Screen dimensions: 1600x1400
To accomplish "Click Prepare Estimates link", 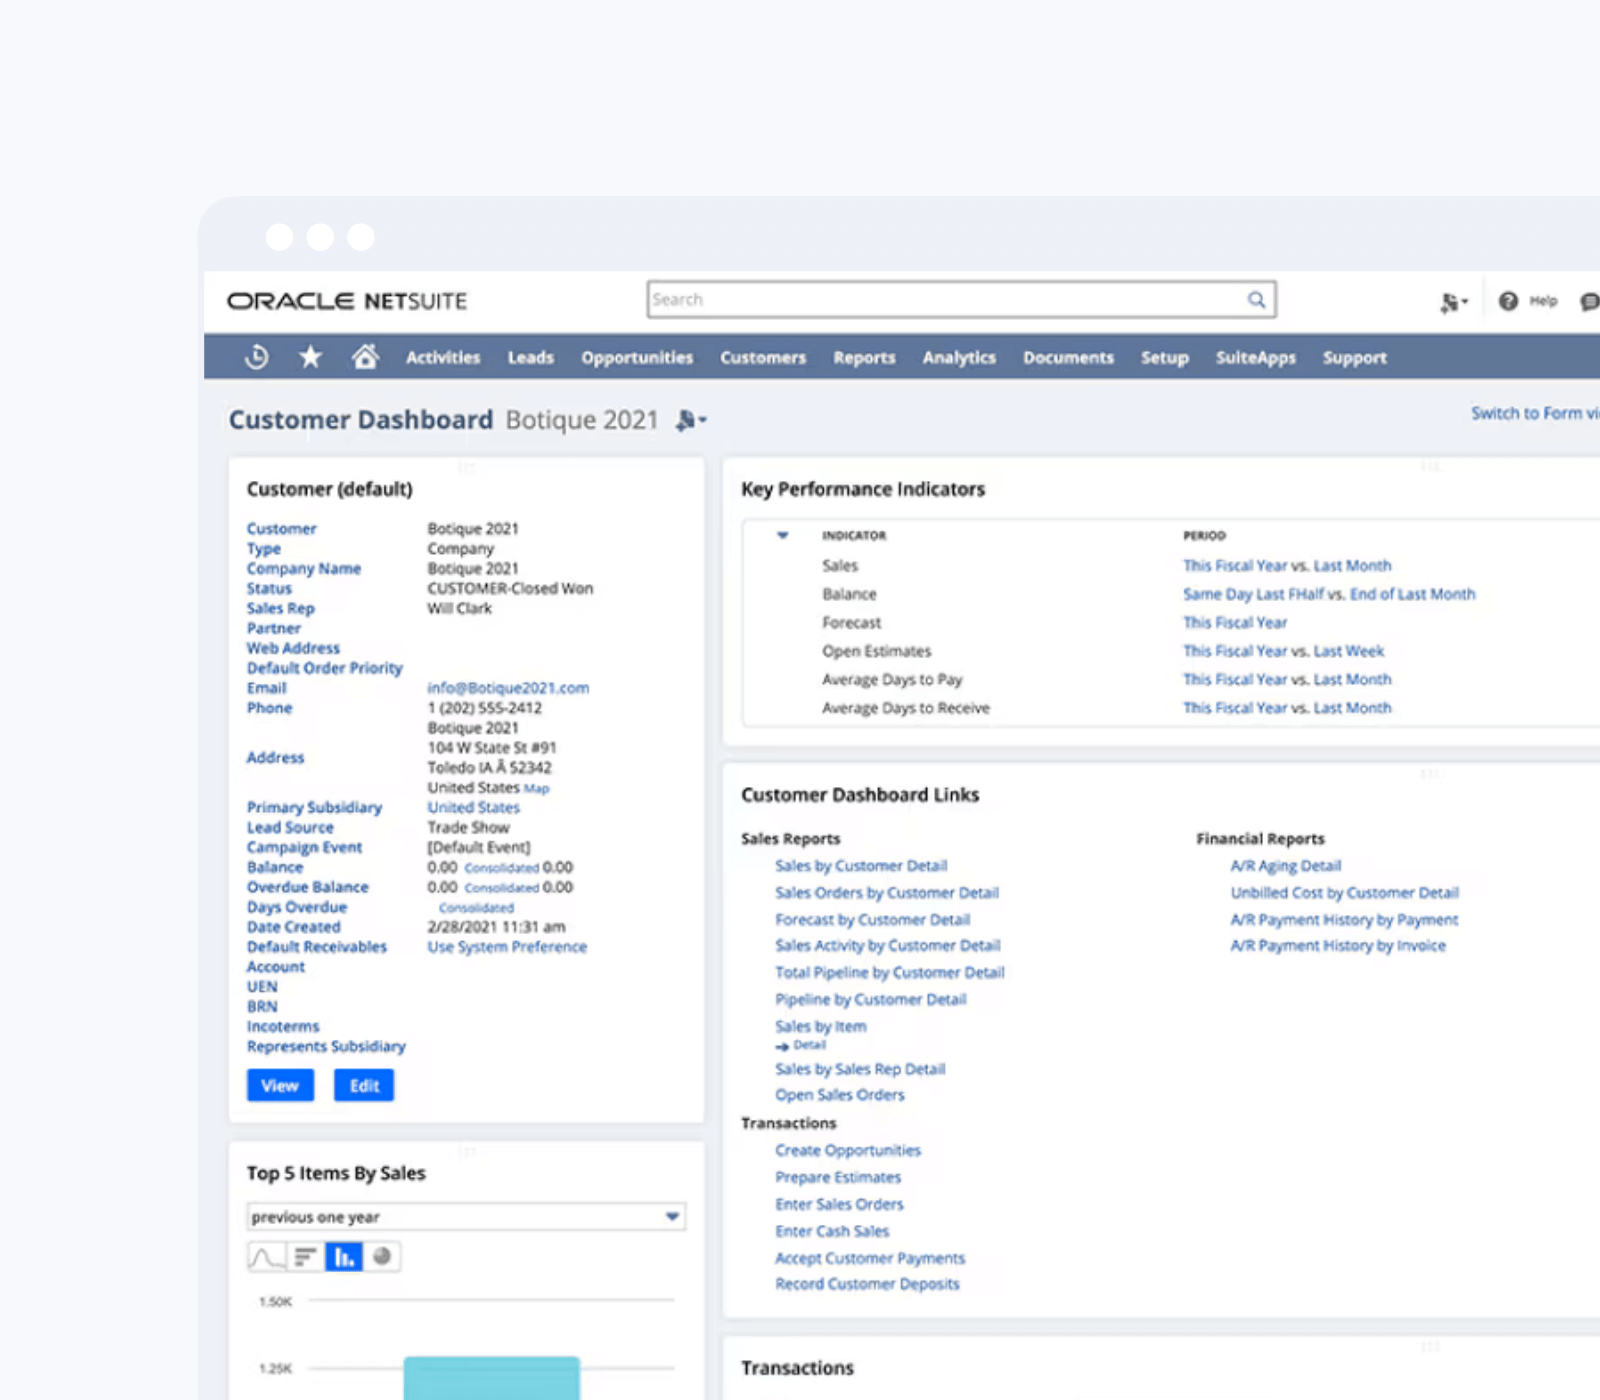I will [838, 1178].
